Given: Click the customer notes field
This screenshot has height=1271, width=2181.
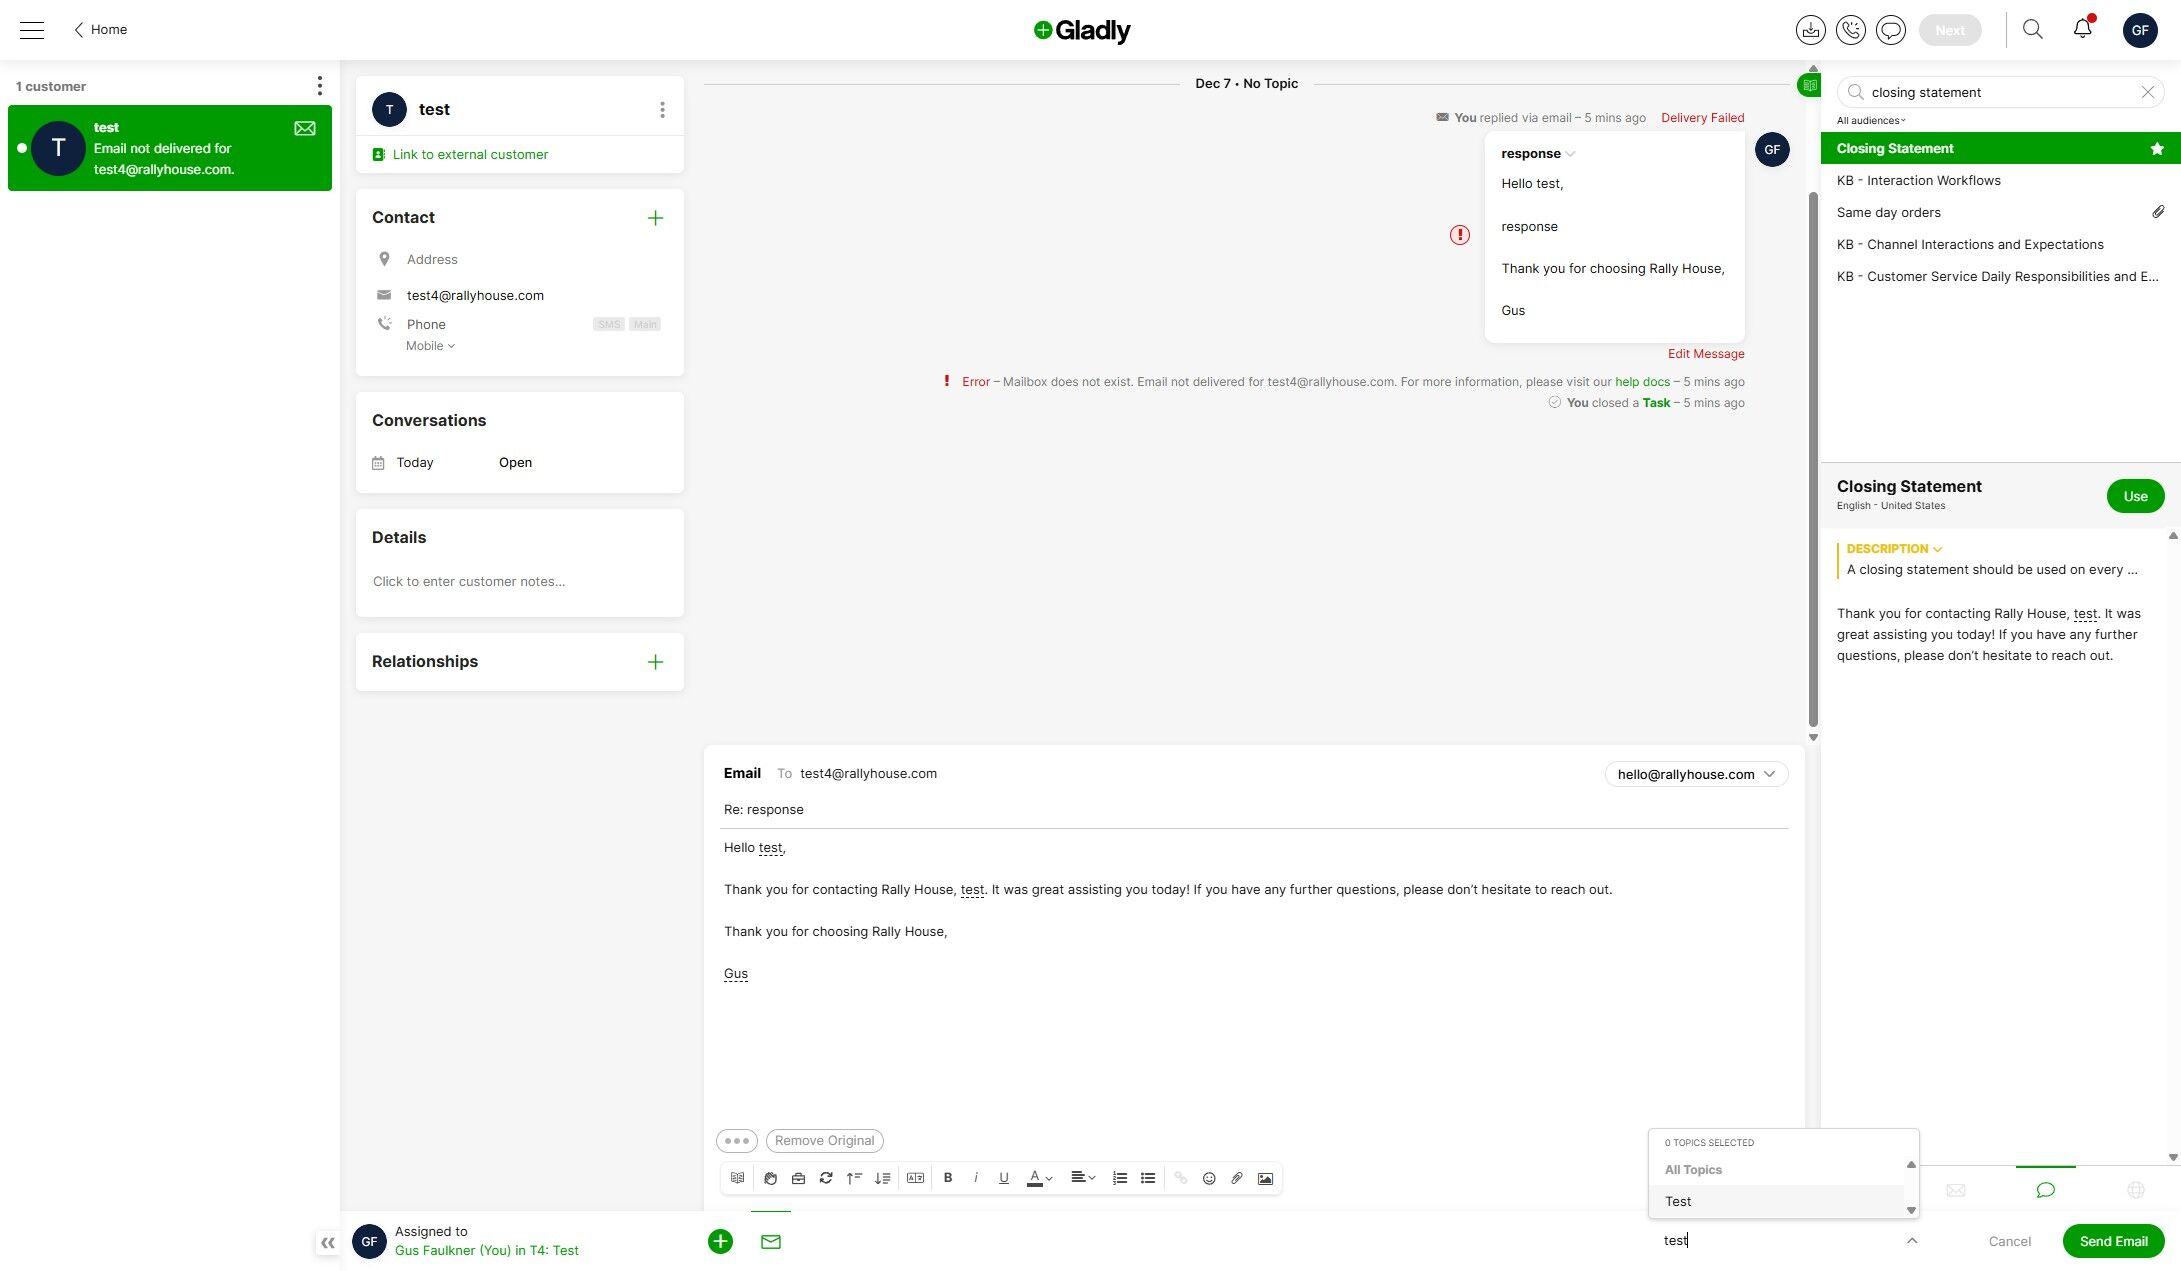Looking at the screenshot, I should coord(519,582).
